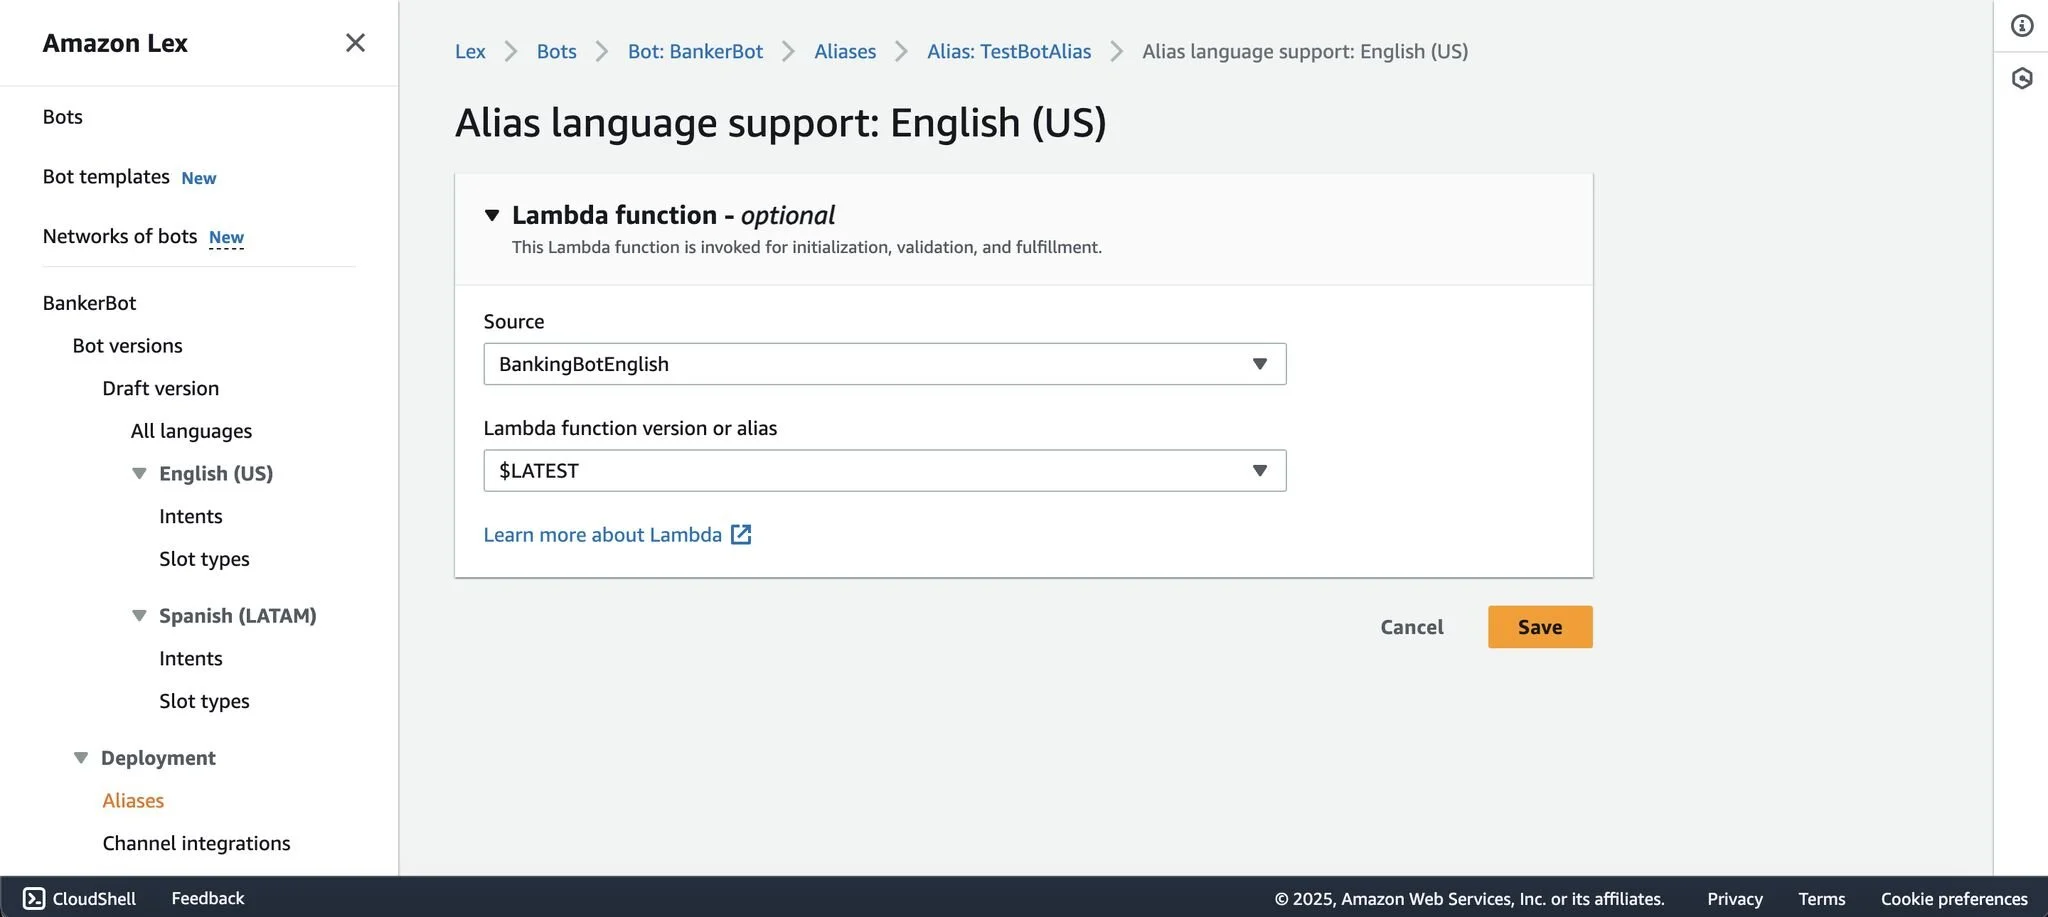2048x917 pixels.
Task: Open Lambda function version or alias dropdown
Action: (884, 471)
